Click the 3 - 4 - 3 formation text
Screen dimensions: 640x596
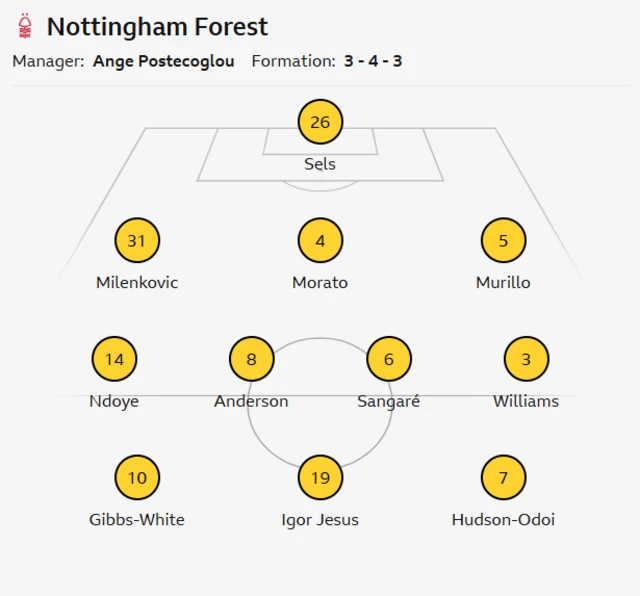pos(373,61)
